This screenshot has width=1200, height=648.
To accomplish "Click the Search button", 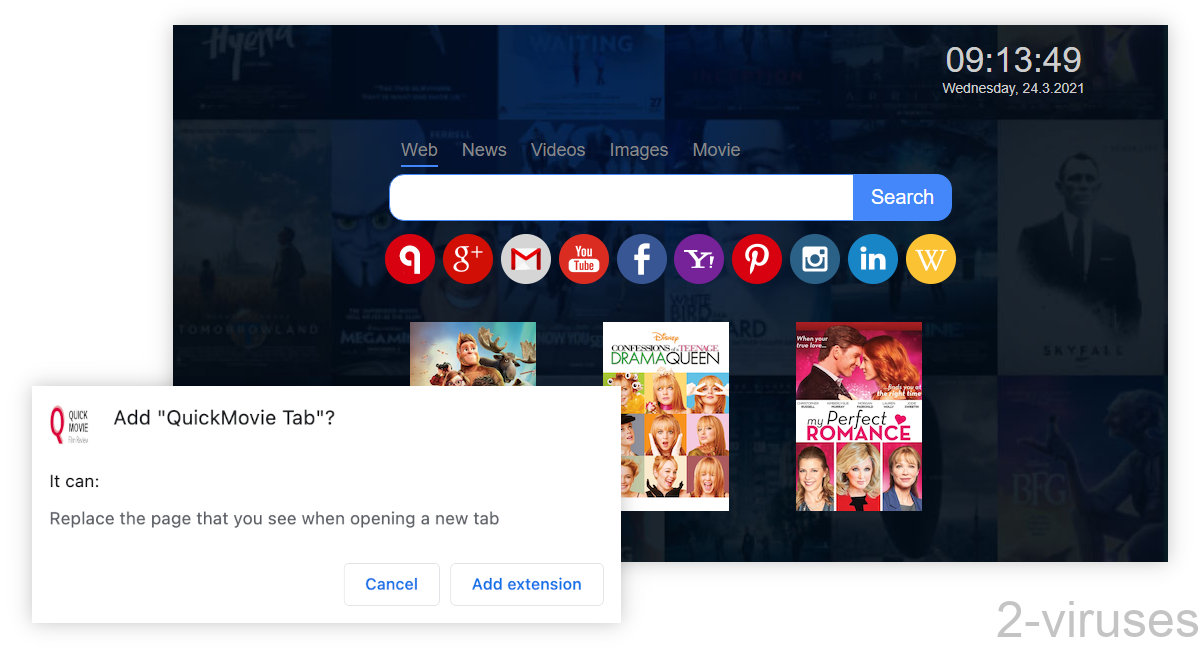I will pos(901,197).
